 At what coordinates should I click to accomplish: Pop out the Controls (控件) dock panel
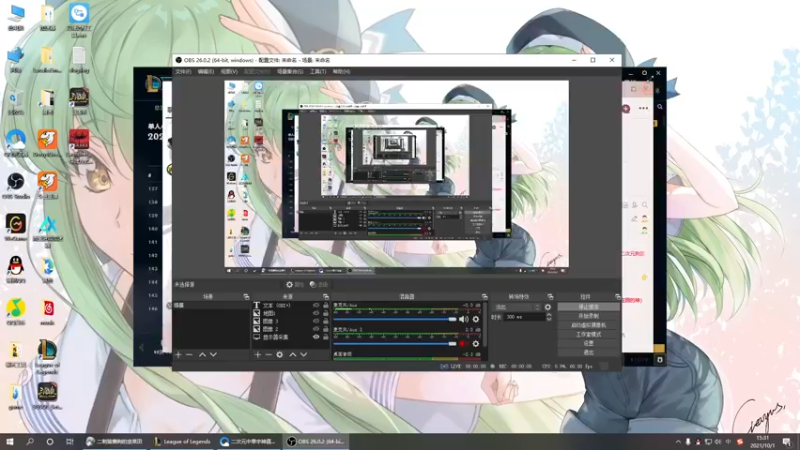617,296
